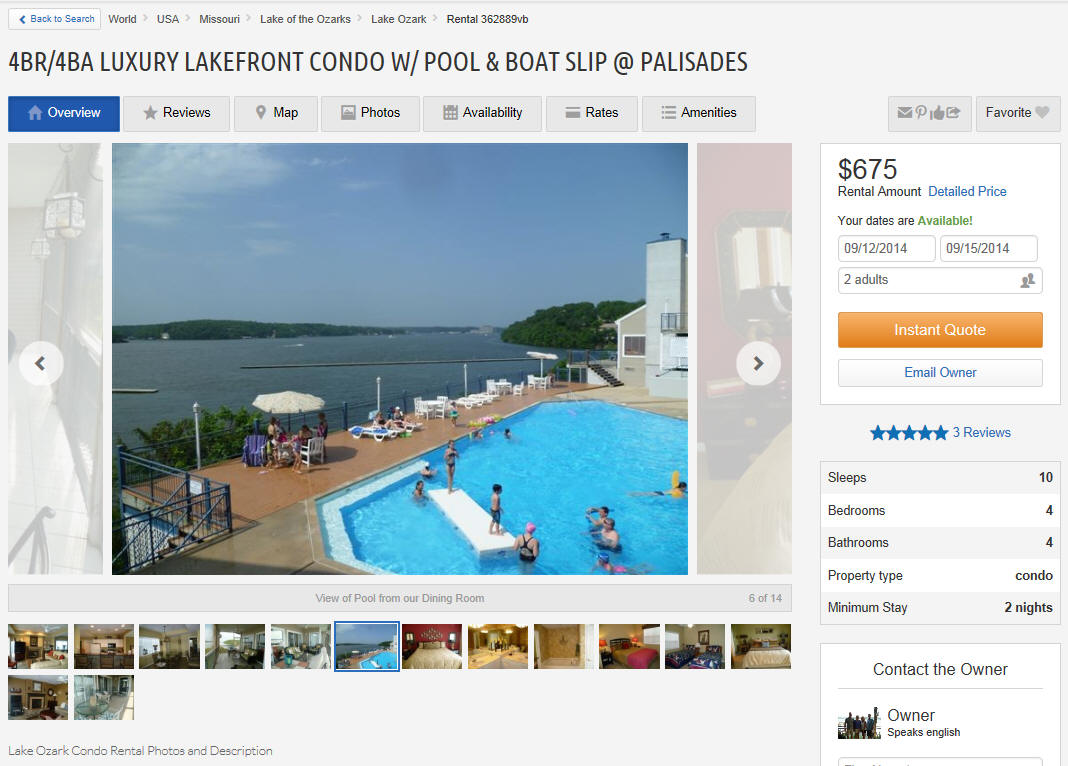Open the 2 adults guest selector

(x=940, y=280)
